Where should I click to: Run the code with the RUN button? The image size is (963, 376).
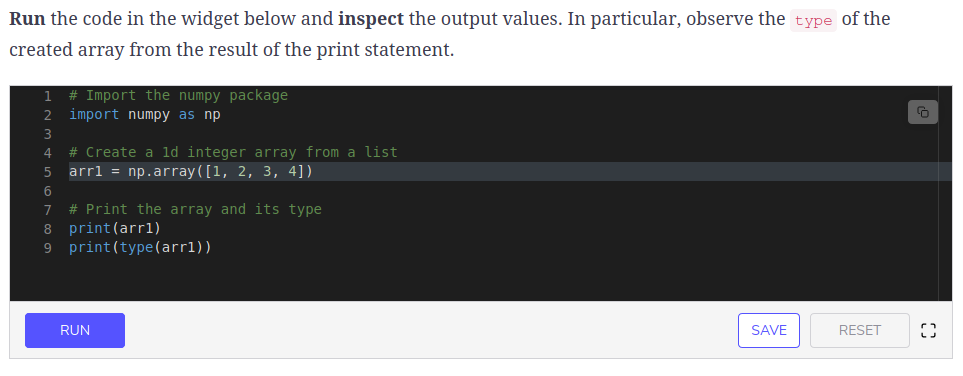[75, 331]
